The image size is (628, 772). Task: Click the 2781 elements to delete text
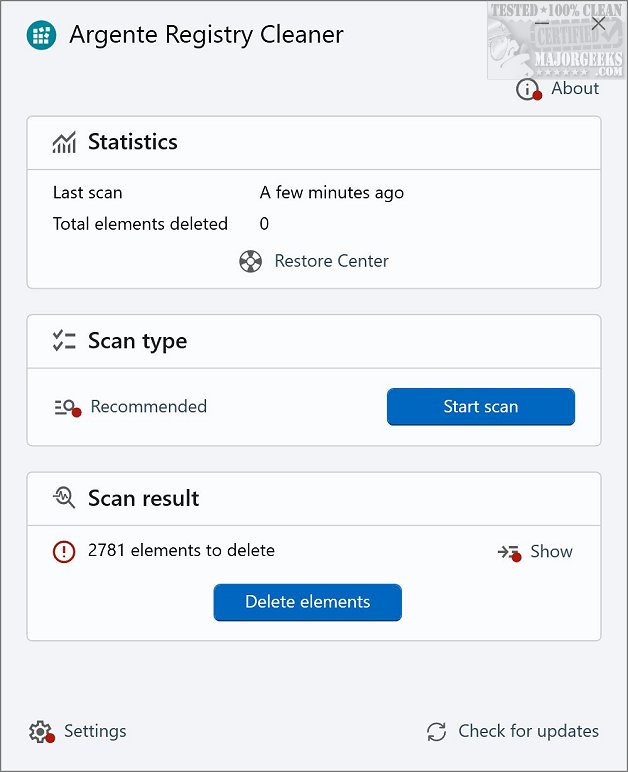pos(181,550)
